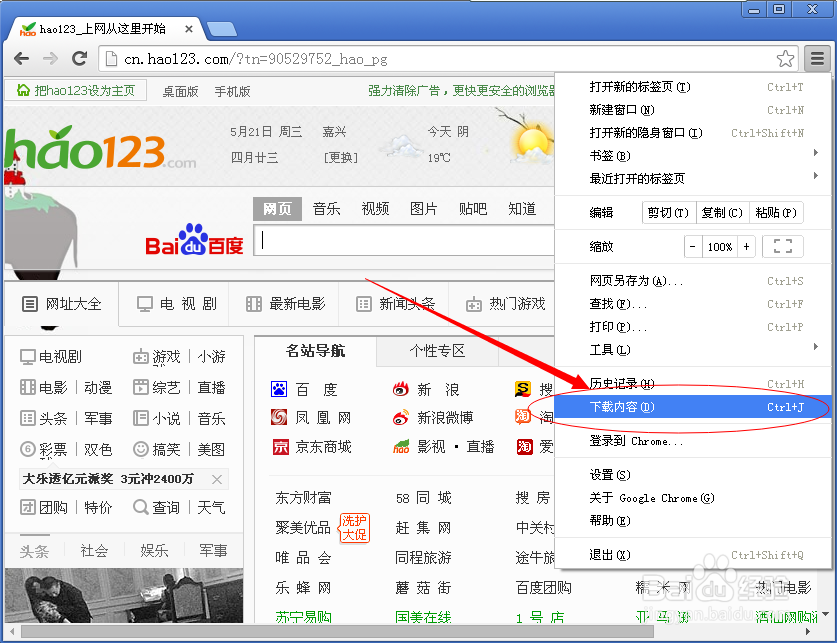
Task: Toggle the Chrome hamburger menu button
Action: click(817, 58)
